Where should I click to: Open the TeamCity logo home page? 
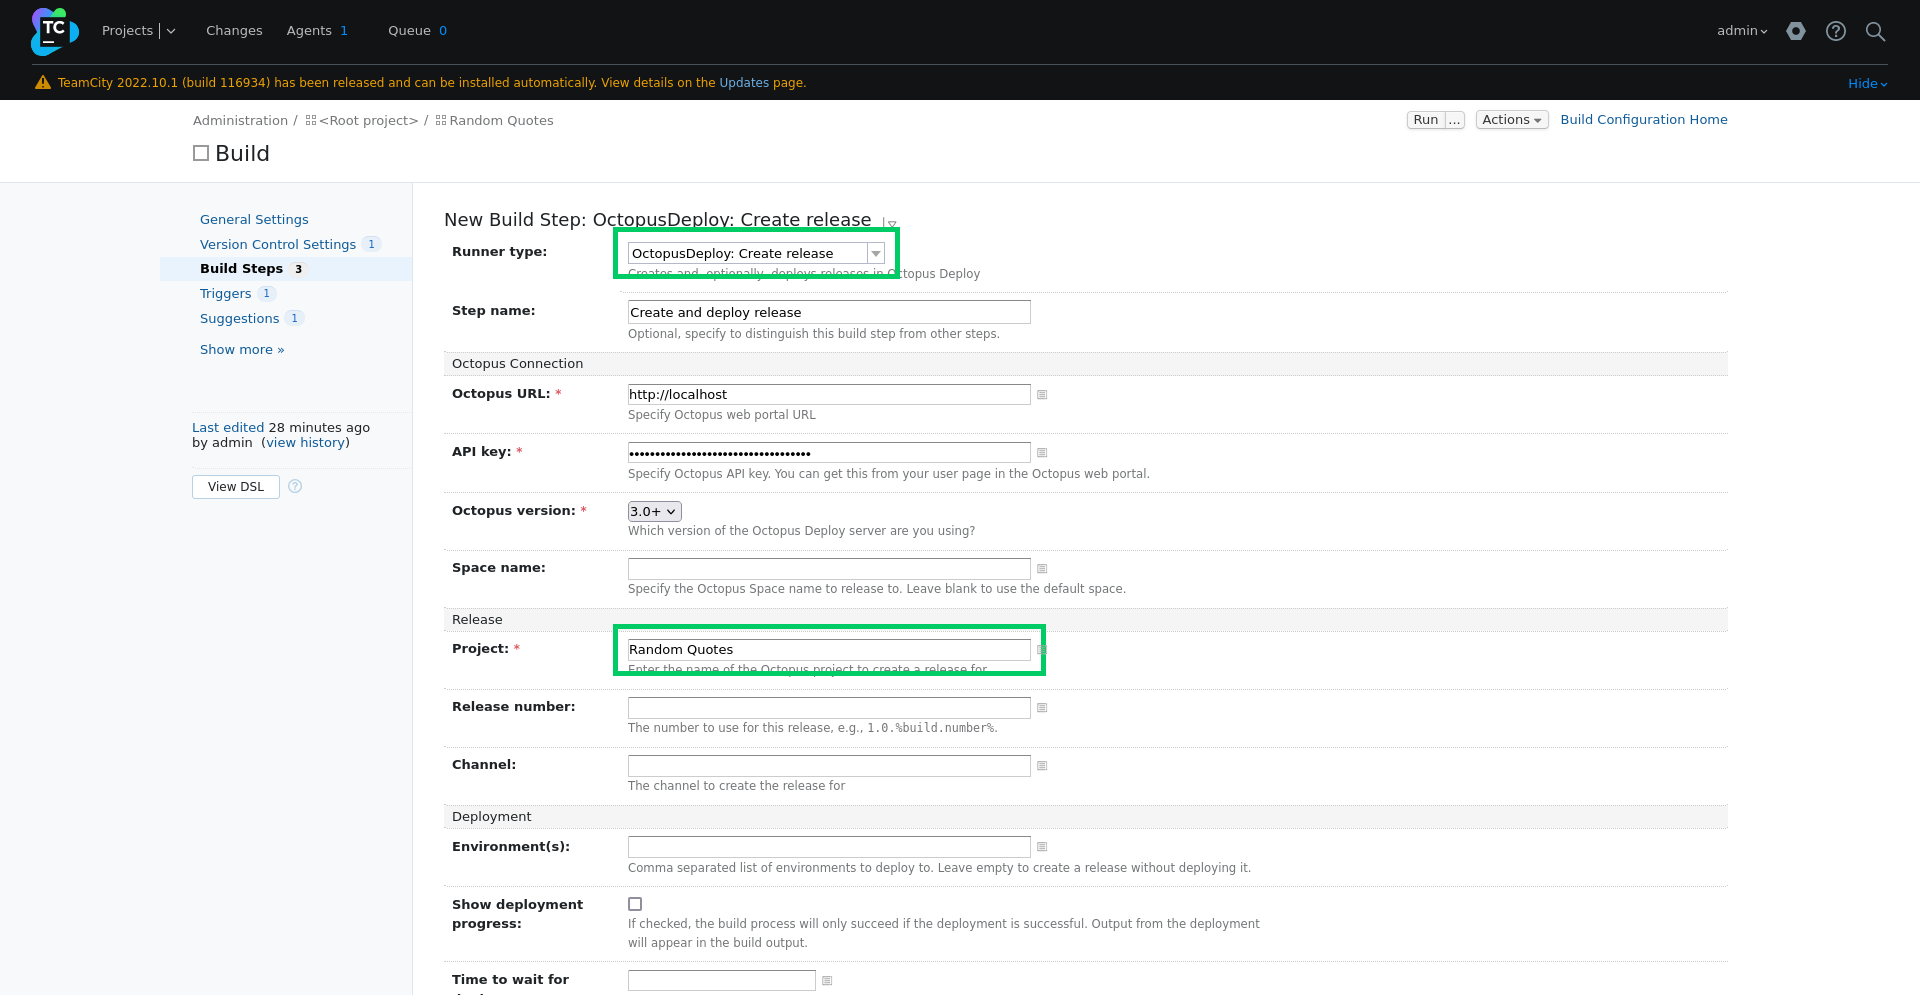54,31
